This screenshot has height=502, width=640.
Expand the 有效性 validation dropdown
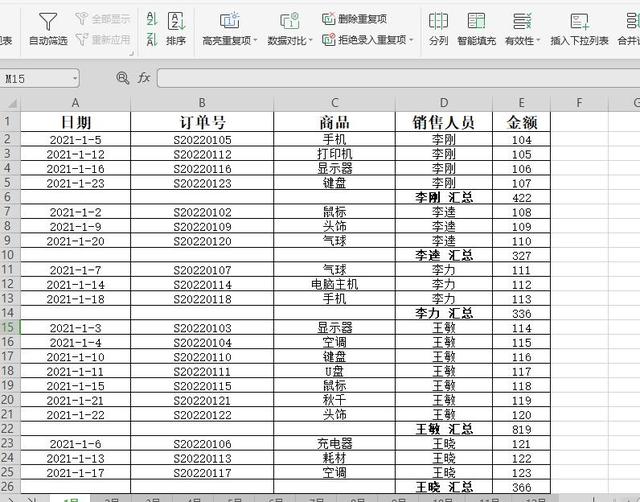[x=538, y=40]
